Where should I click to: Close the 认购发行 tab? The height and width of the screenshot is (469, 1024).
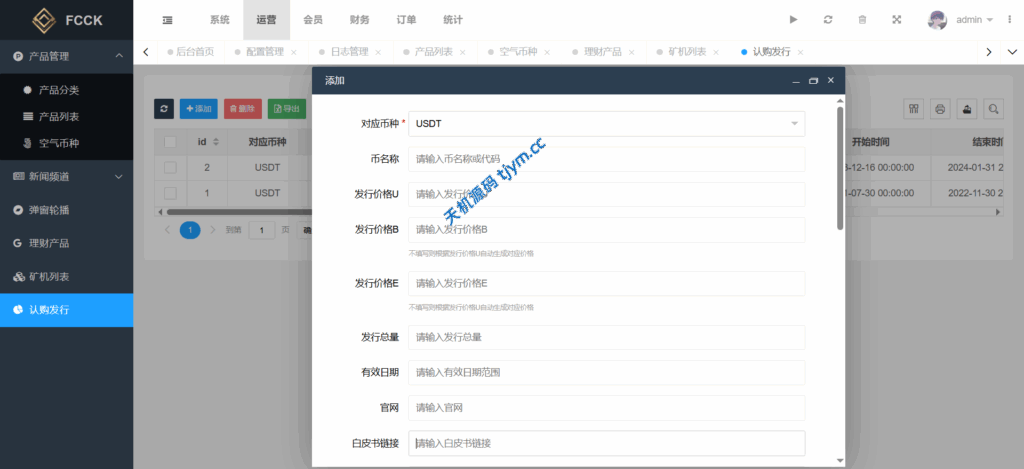pos(800,52)
